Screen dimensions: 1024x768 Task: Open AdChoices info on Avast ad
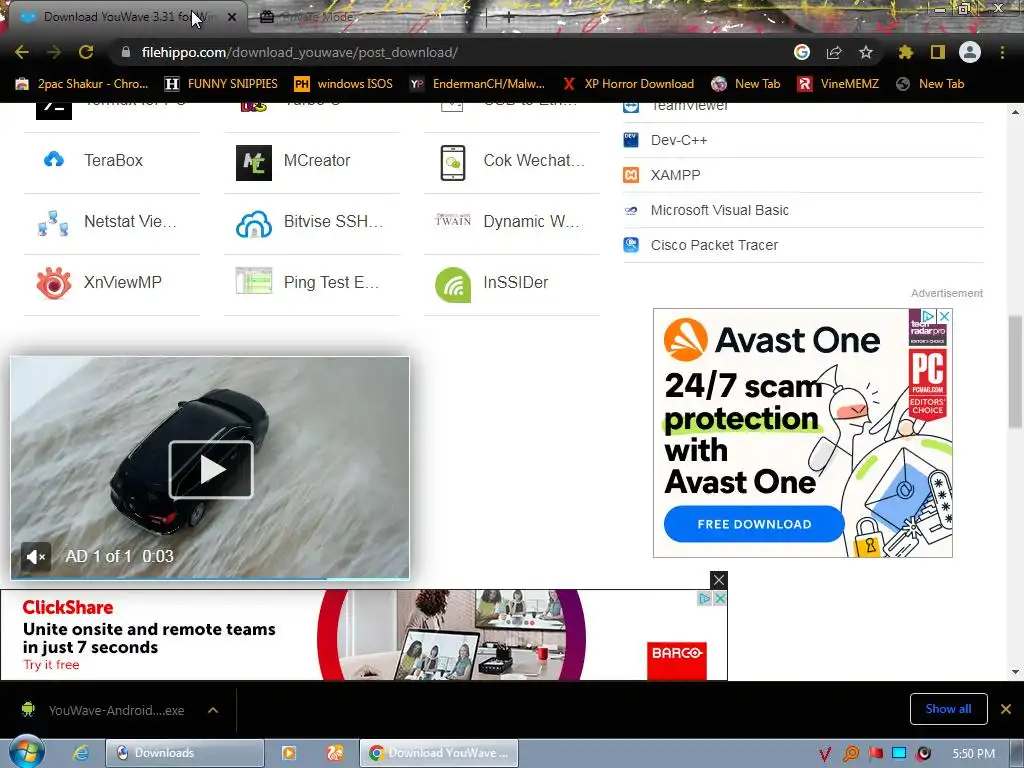click(x=928, y=316)
